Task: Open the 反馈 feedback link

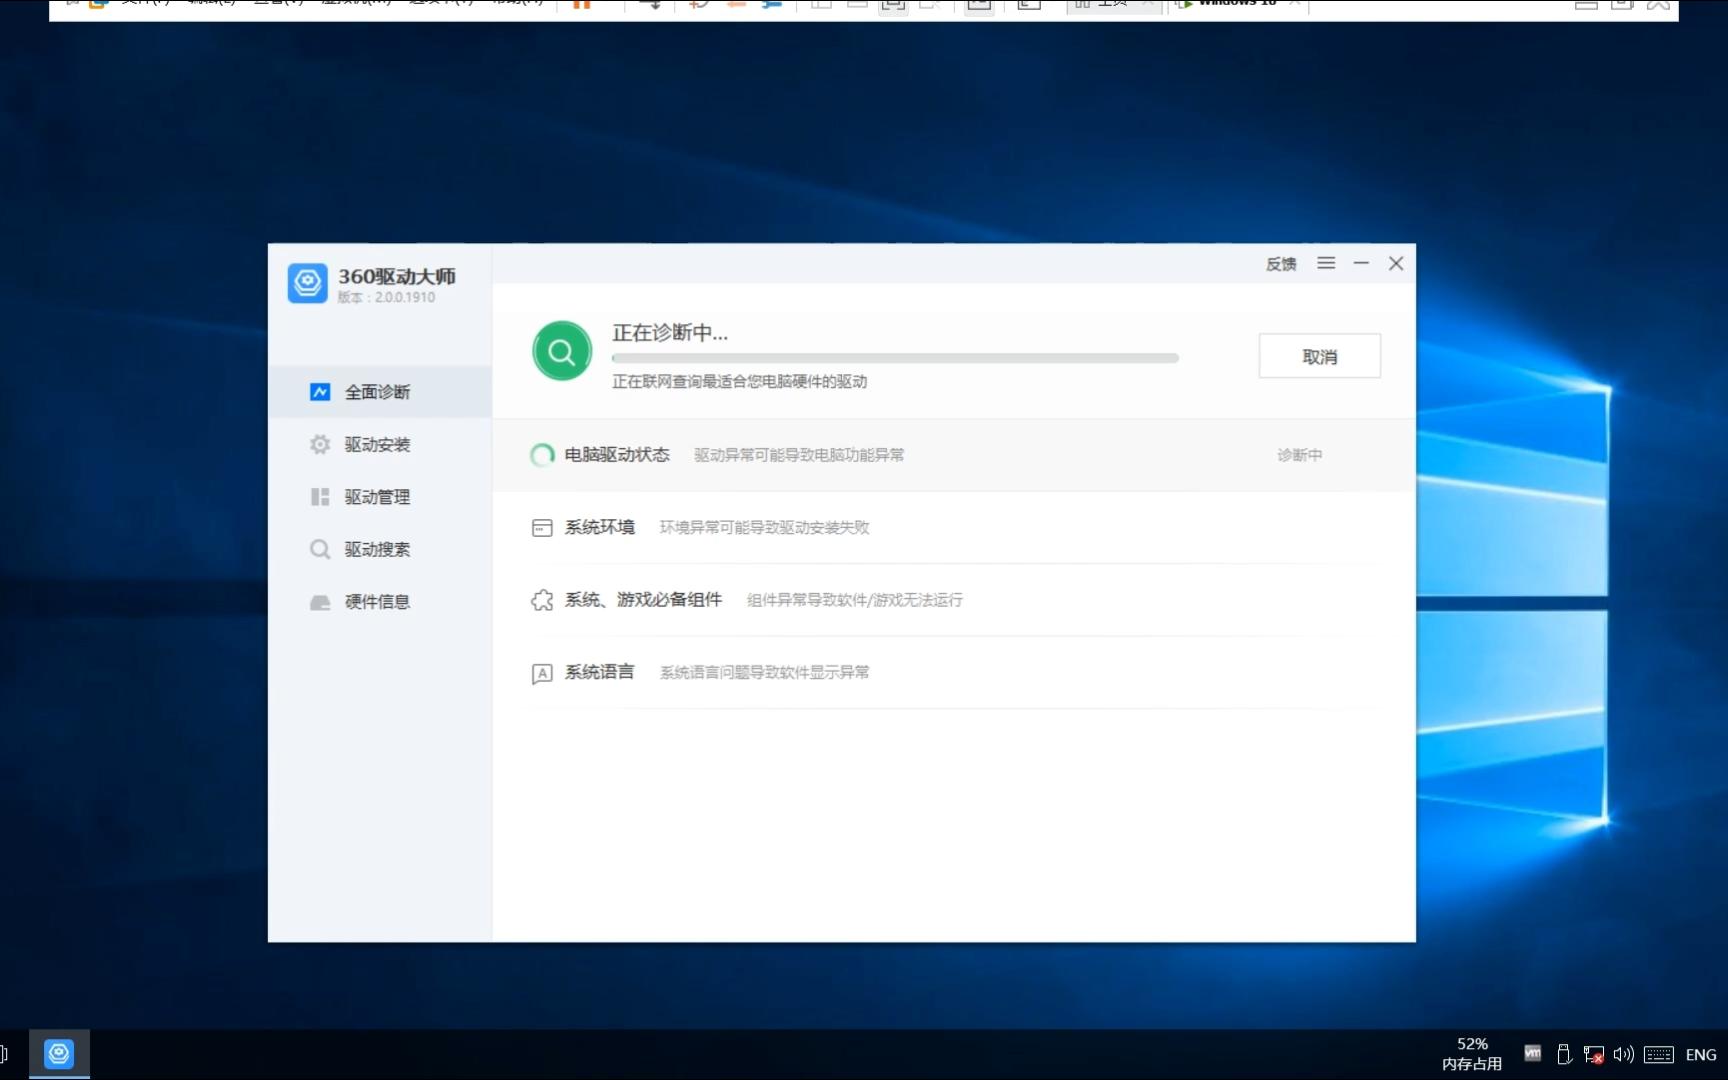Action: (1281, 264)
